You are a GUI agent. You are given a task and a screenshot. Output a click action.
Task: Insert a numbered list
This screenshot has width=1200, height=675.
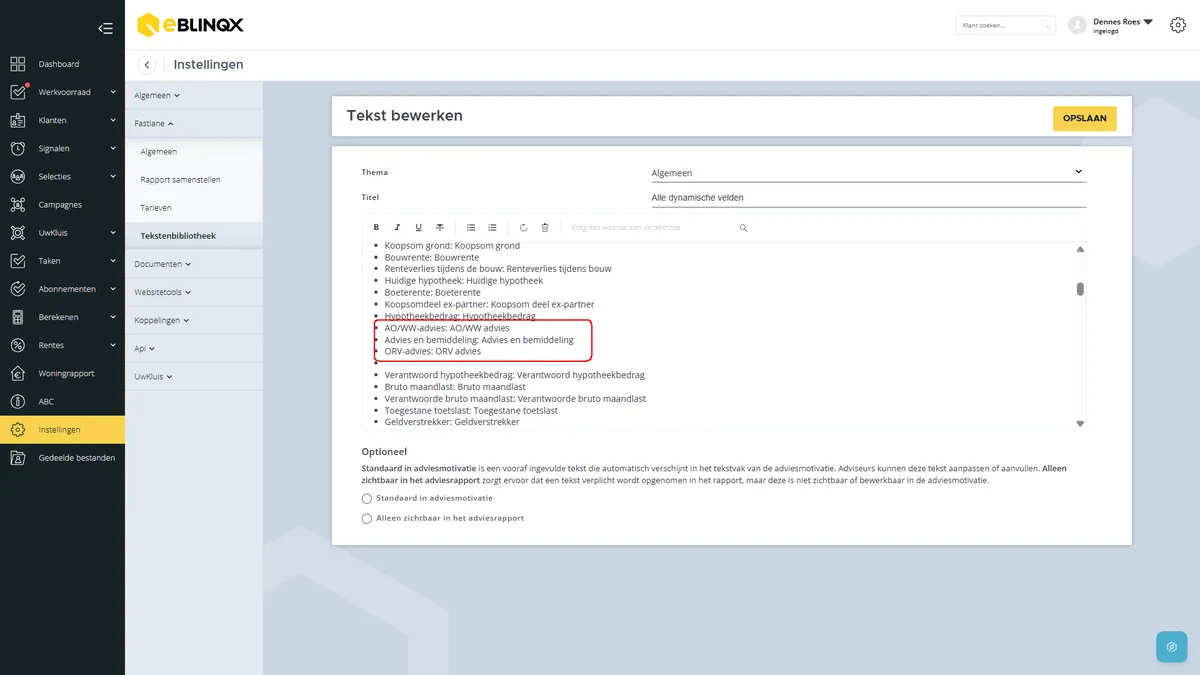point(492,228)
